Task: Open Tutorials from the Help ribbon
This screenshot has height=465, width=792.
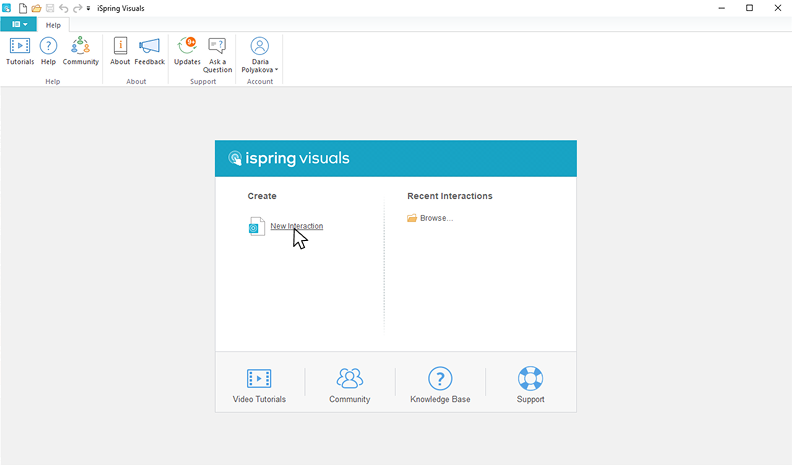Action: (x=20, y=51)
